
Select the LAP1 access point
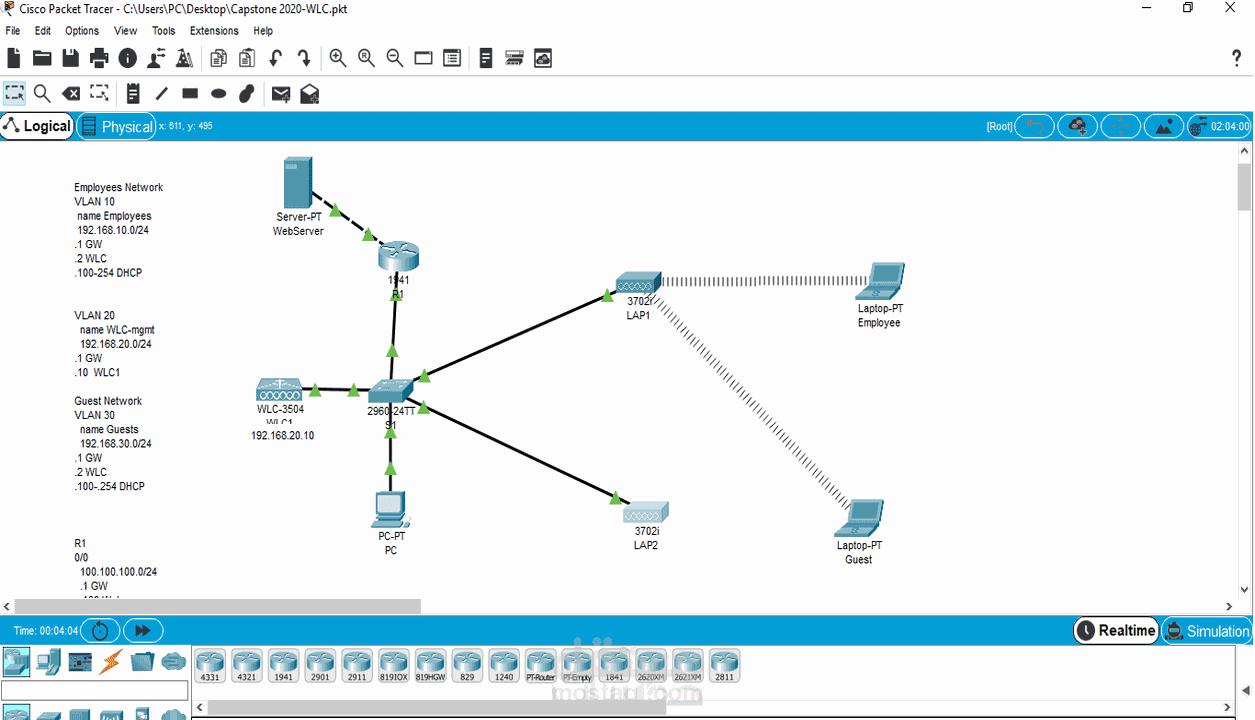pos(638,283)
